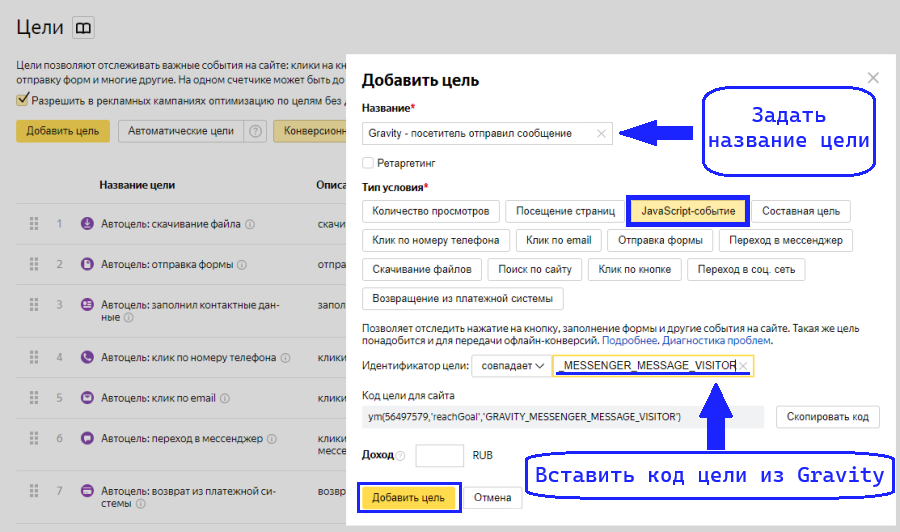The width and height of the screenshot is (900, 532).
Task: Click the help icon beside Автоматические цели
Action: click(257, 131)
